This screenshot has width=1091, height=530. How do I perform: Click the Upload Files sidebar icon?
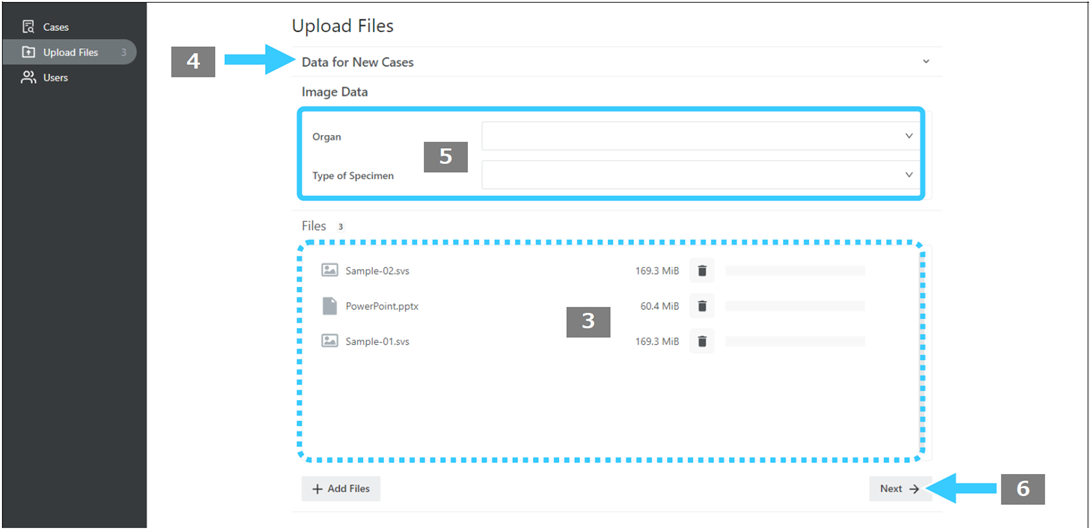[x=29, y=52]
